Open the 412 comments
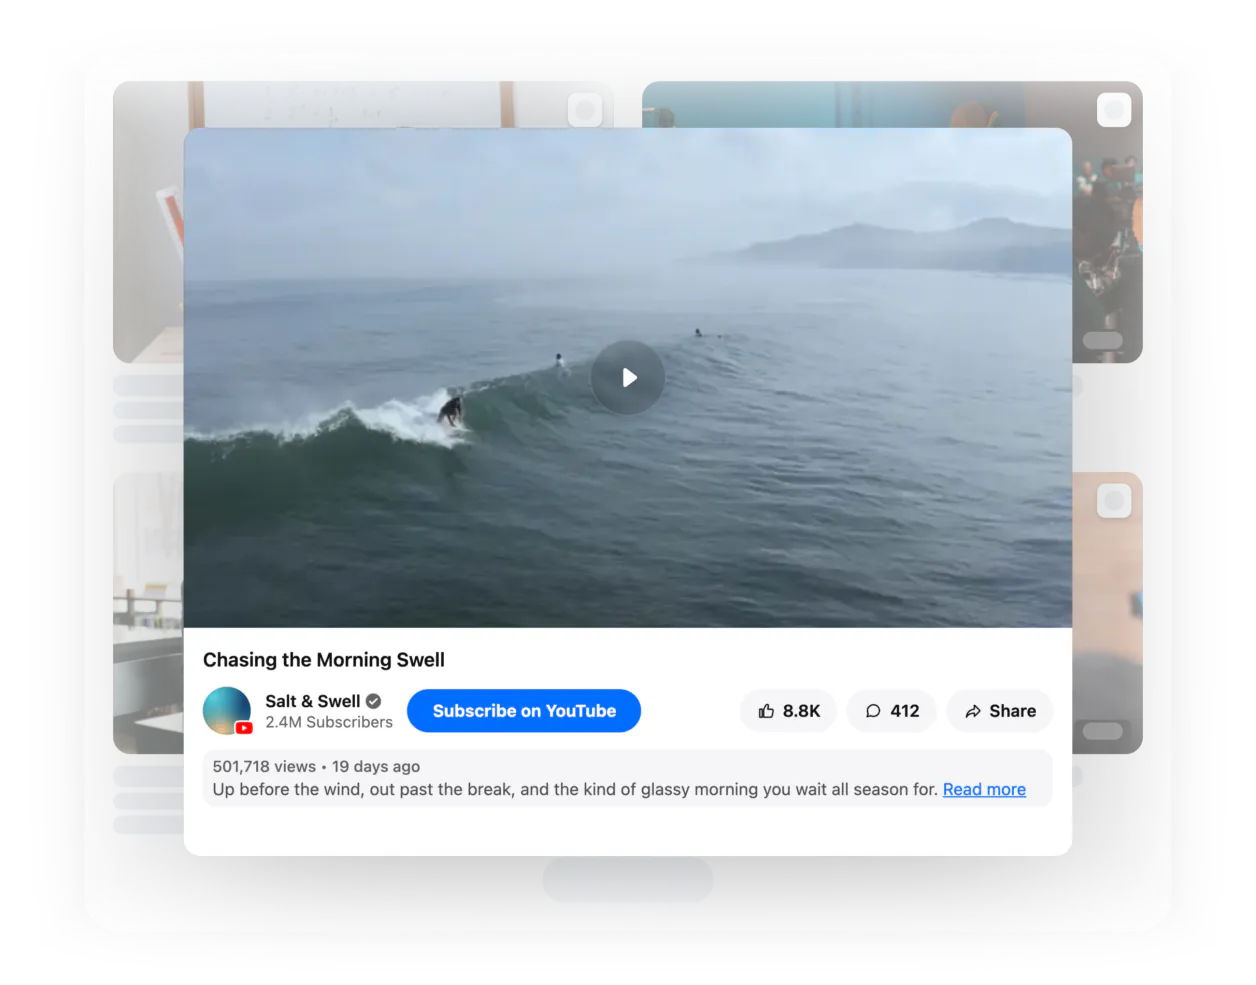 (x=892, y=711)
